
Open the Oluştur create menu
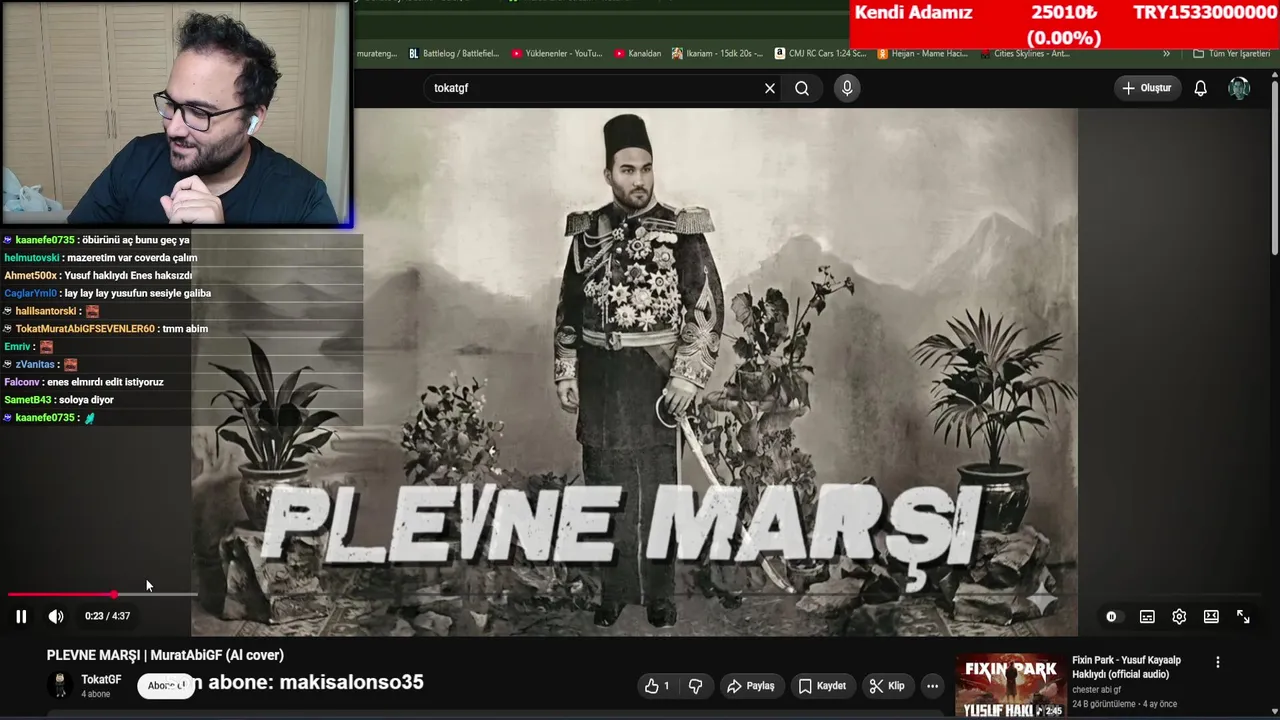pos(1146,88)
